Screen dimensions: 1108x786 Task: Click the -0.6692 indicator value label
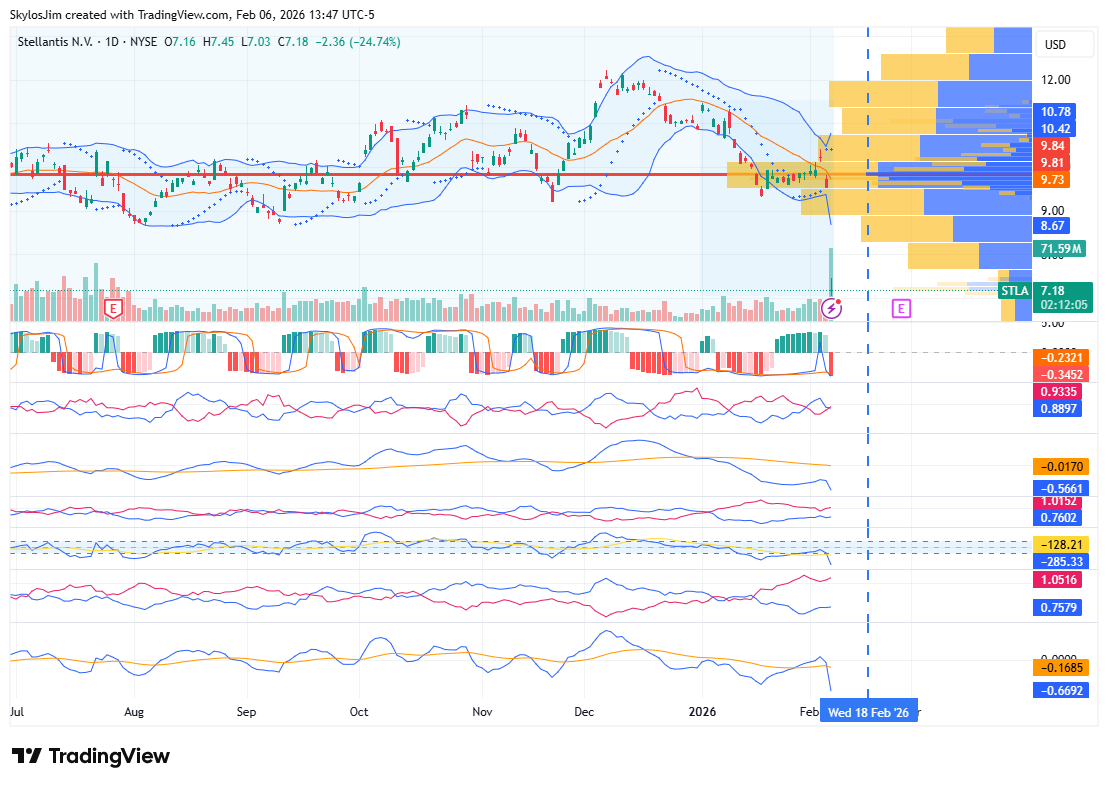(1061, 691)
